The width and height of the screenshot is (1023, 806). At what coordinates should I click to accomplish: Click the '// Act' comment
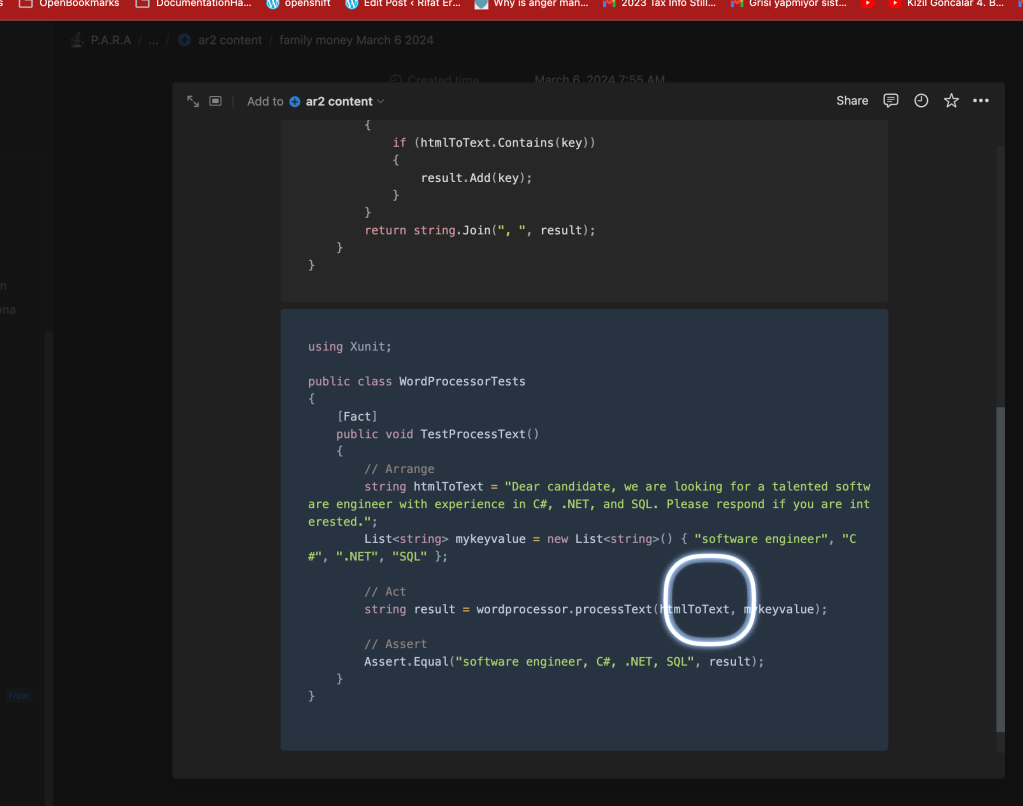385,592
